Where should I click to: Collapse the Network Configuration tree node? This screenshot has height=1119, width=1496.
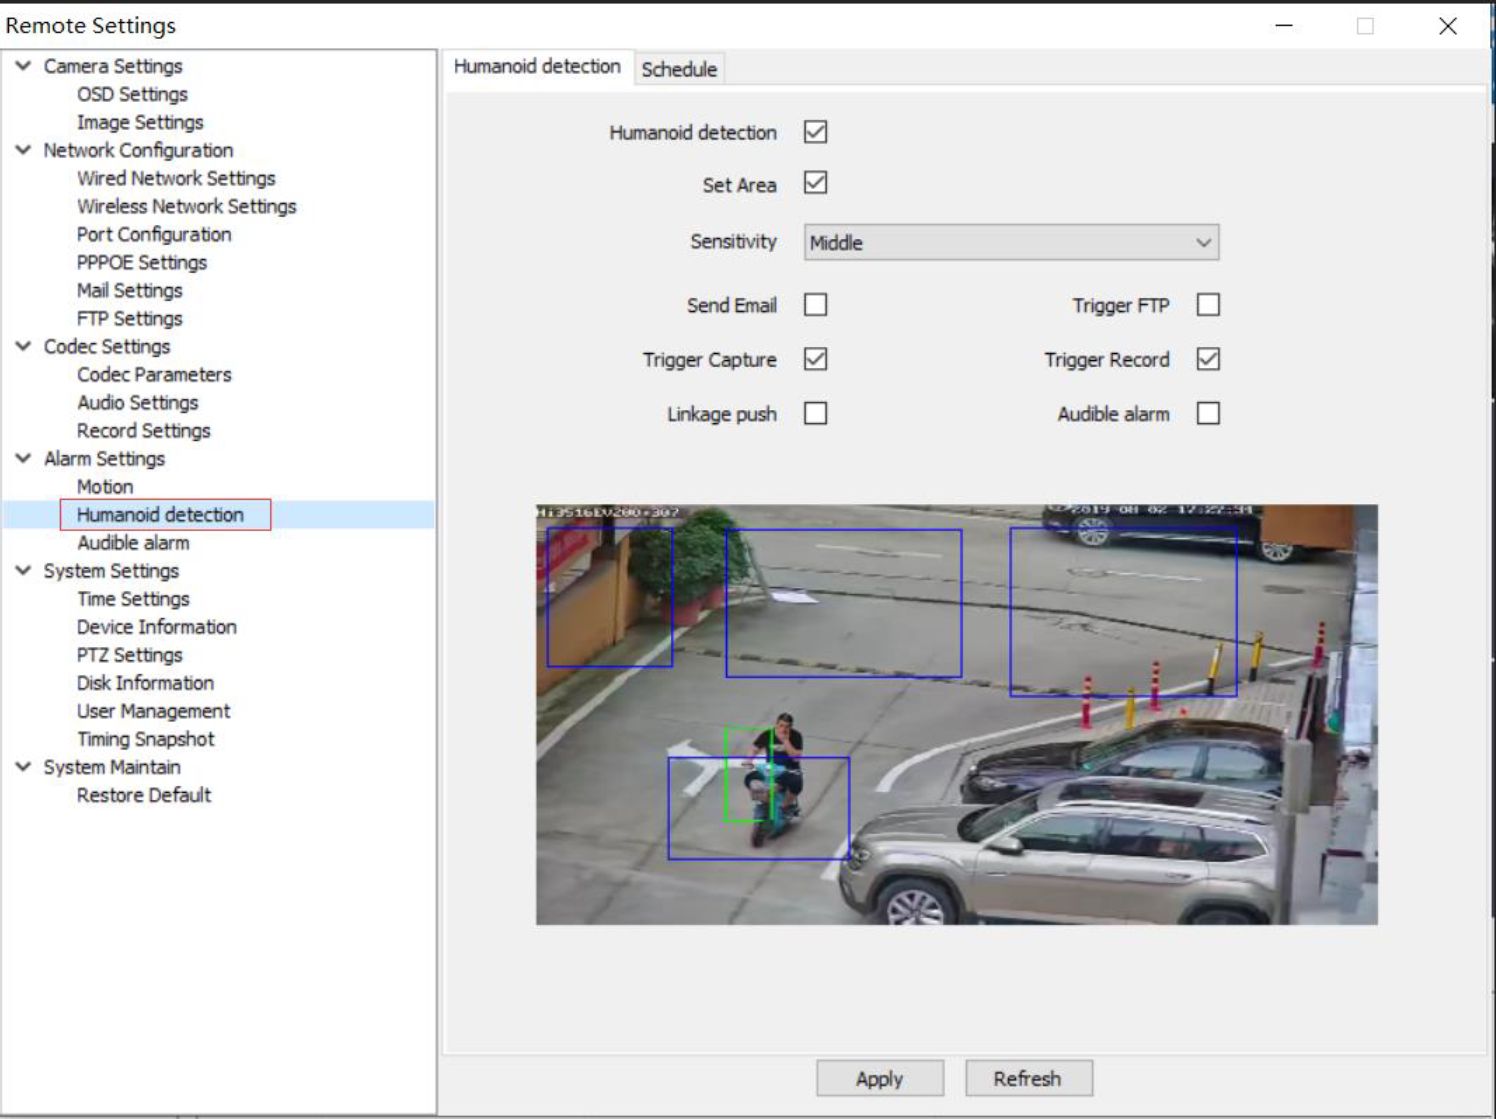pyautogui.click(x=23, y=150)
